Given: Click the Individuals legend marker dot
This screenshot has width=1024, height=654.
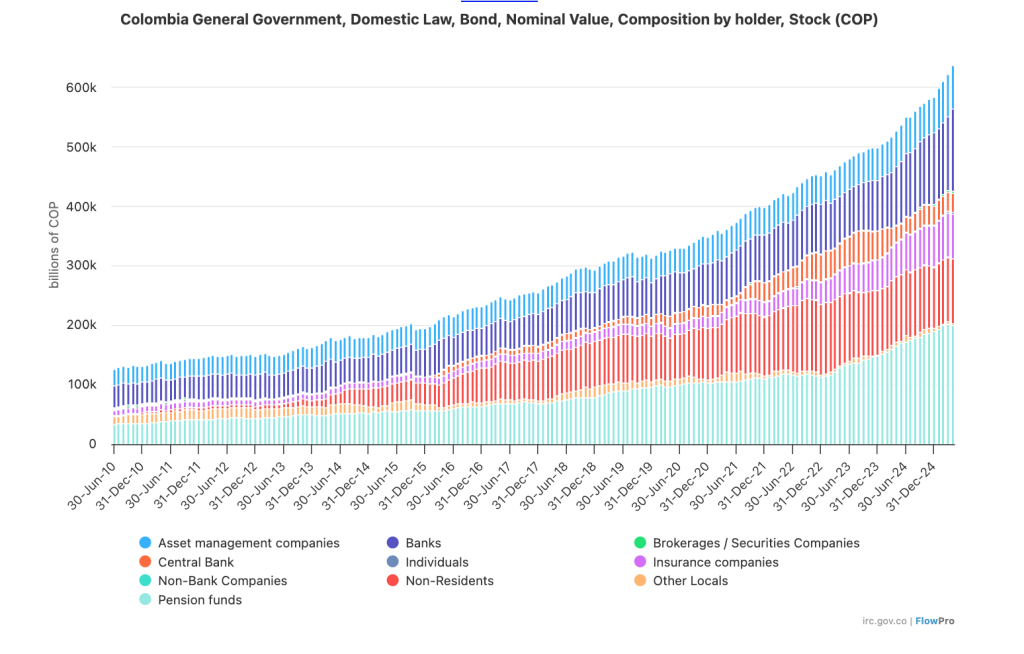Looking at the screenshot, I should pyautogui.click(x=393, y=562).
